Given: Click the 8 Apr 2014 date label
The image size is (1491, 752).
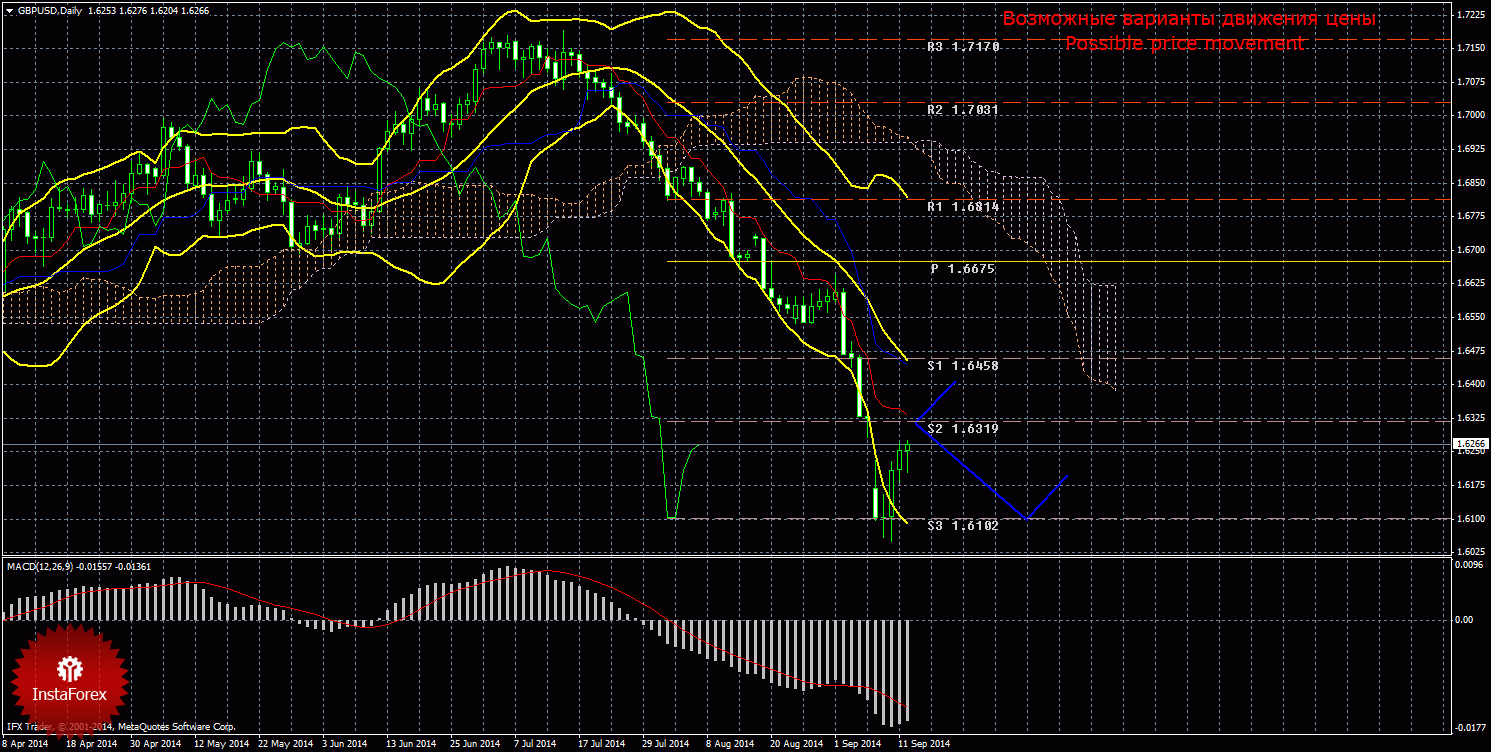Looking at the screenshot, I should [x=25, y=744].
